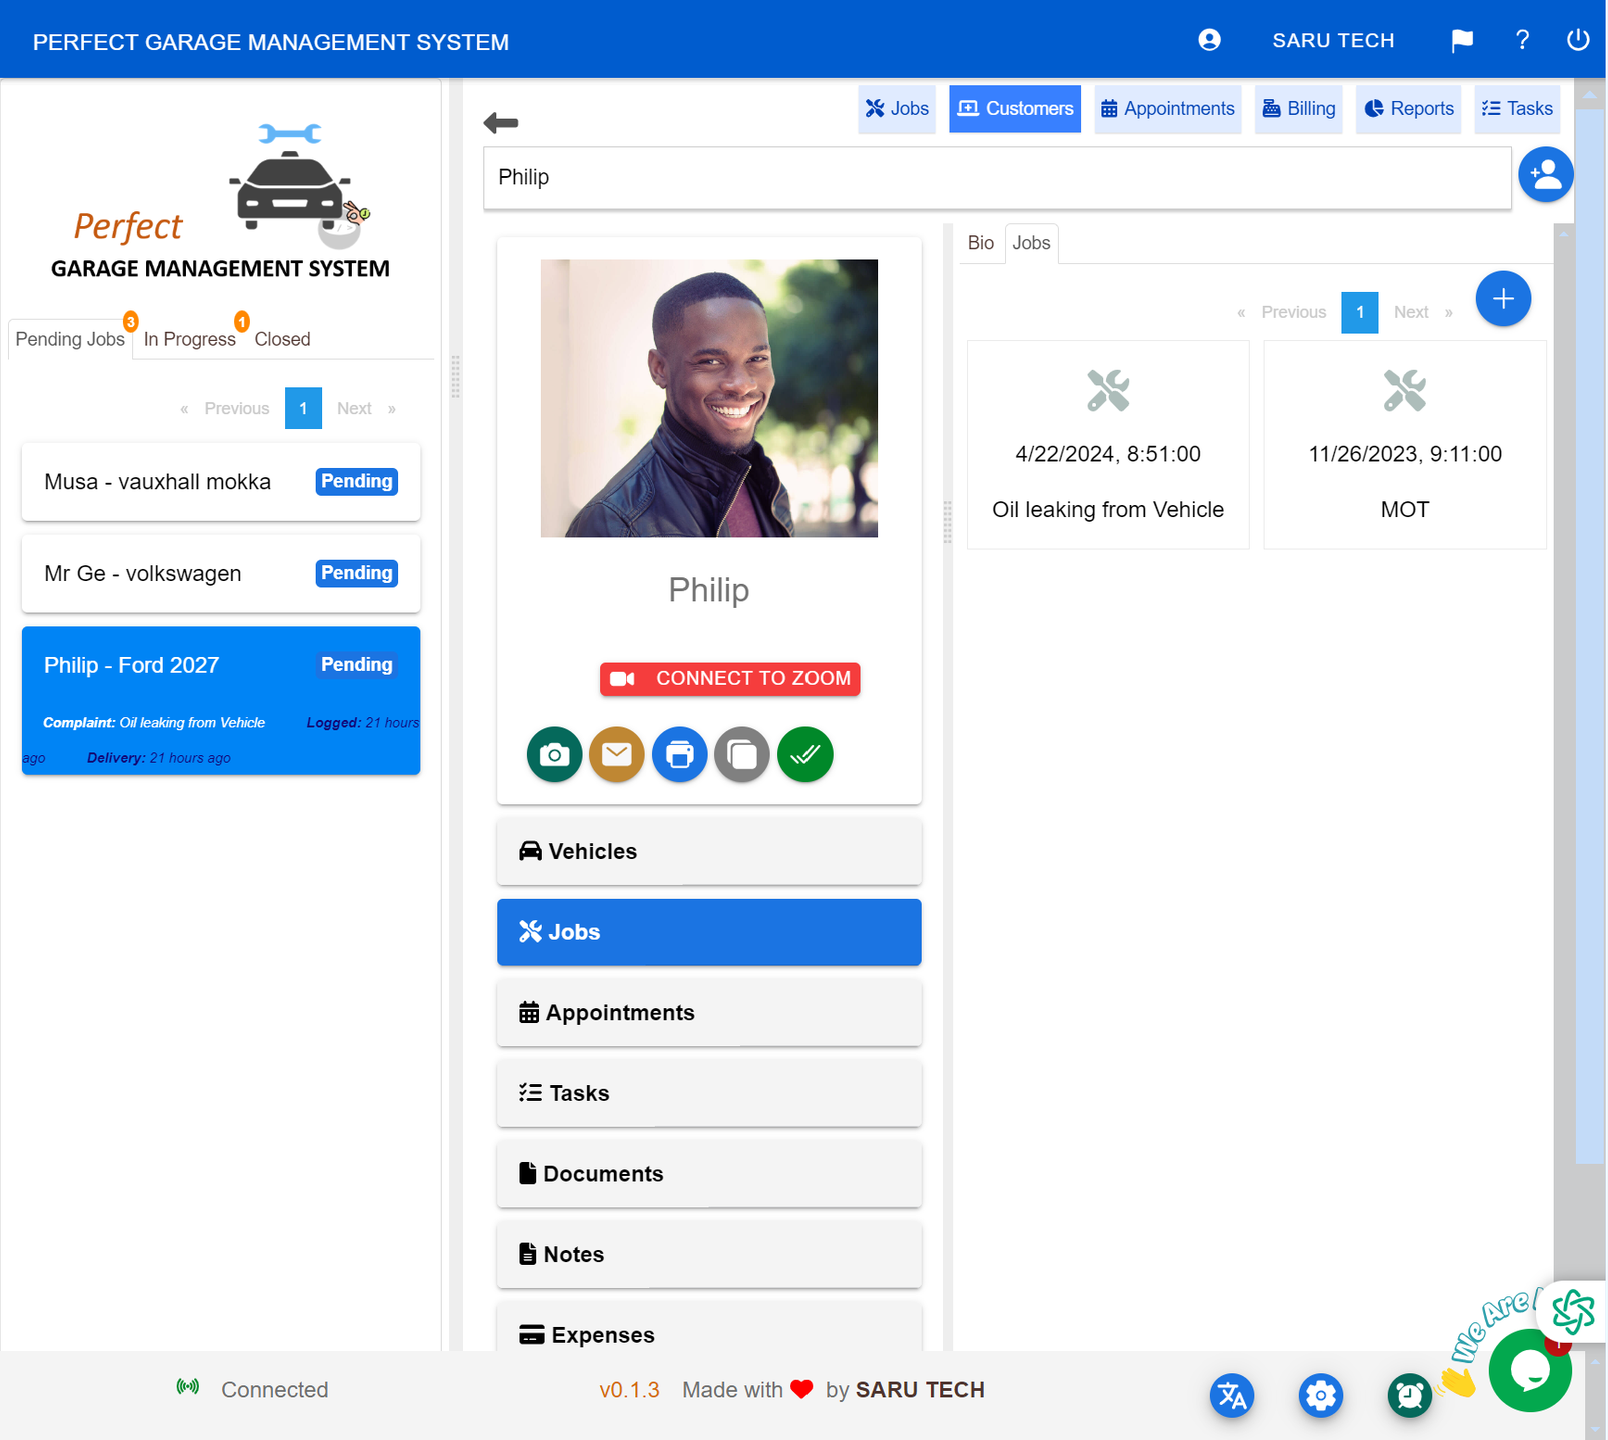This screenshot has height=1440, width=1608.
Task: Click the v0.1.3 version label
Action: click(629, 1390)
